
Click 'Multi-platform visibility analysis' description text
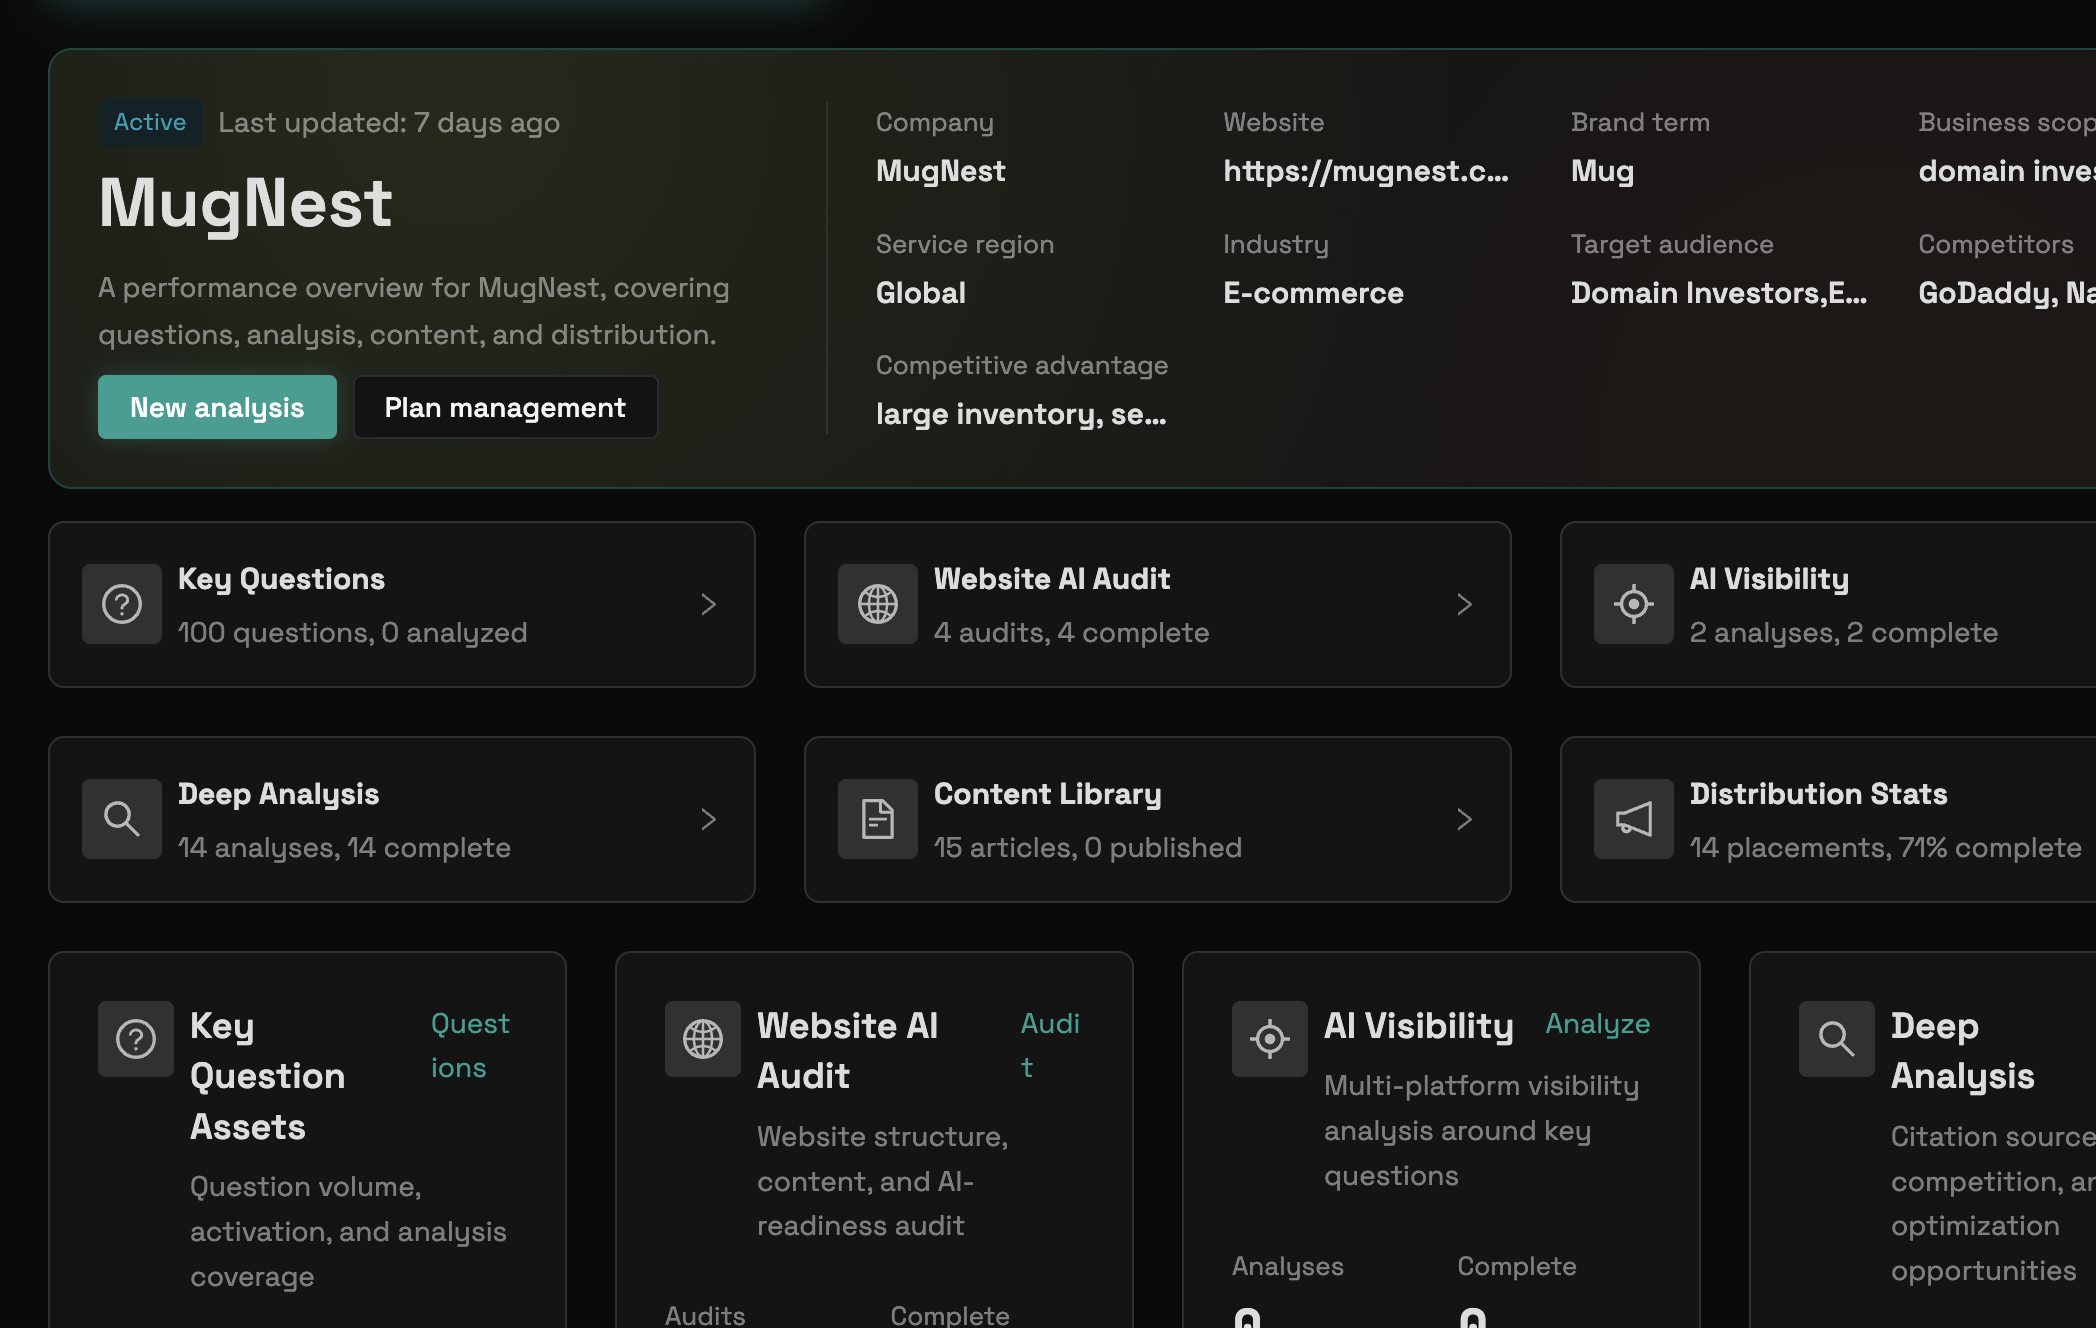[x=1482, y=1131]
